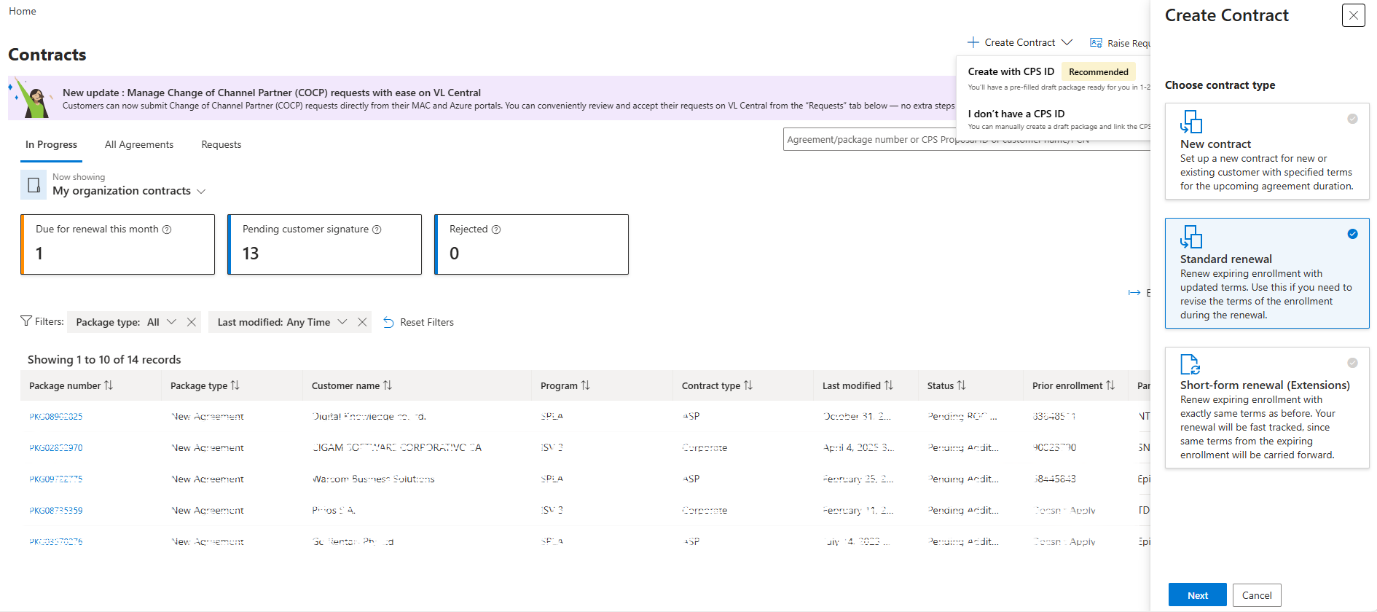Click customer name Warcom Business Solutions

tap(373, 479)
